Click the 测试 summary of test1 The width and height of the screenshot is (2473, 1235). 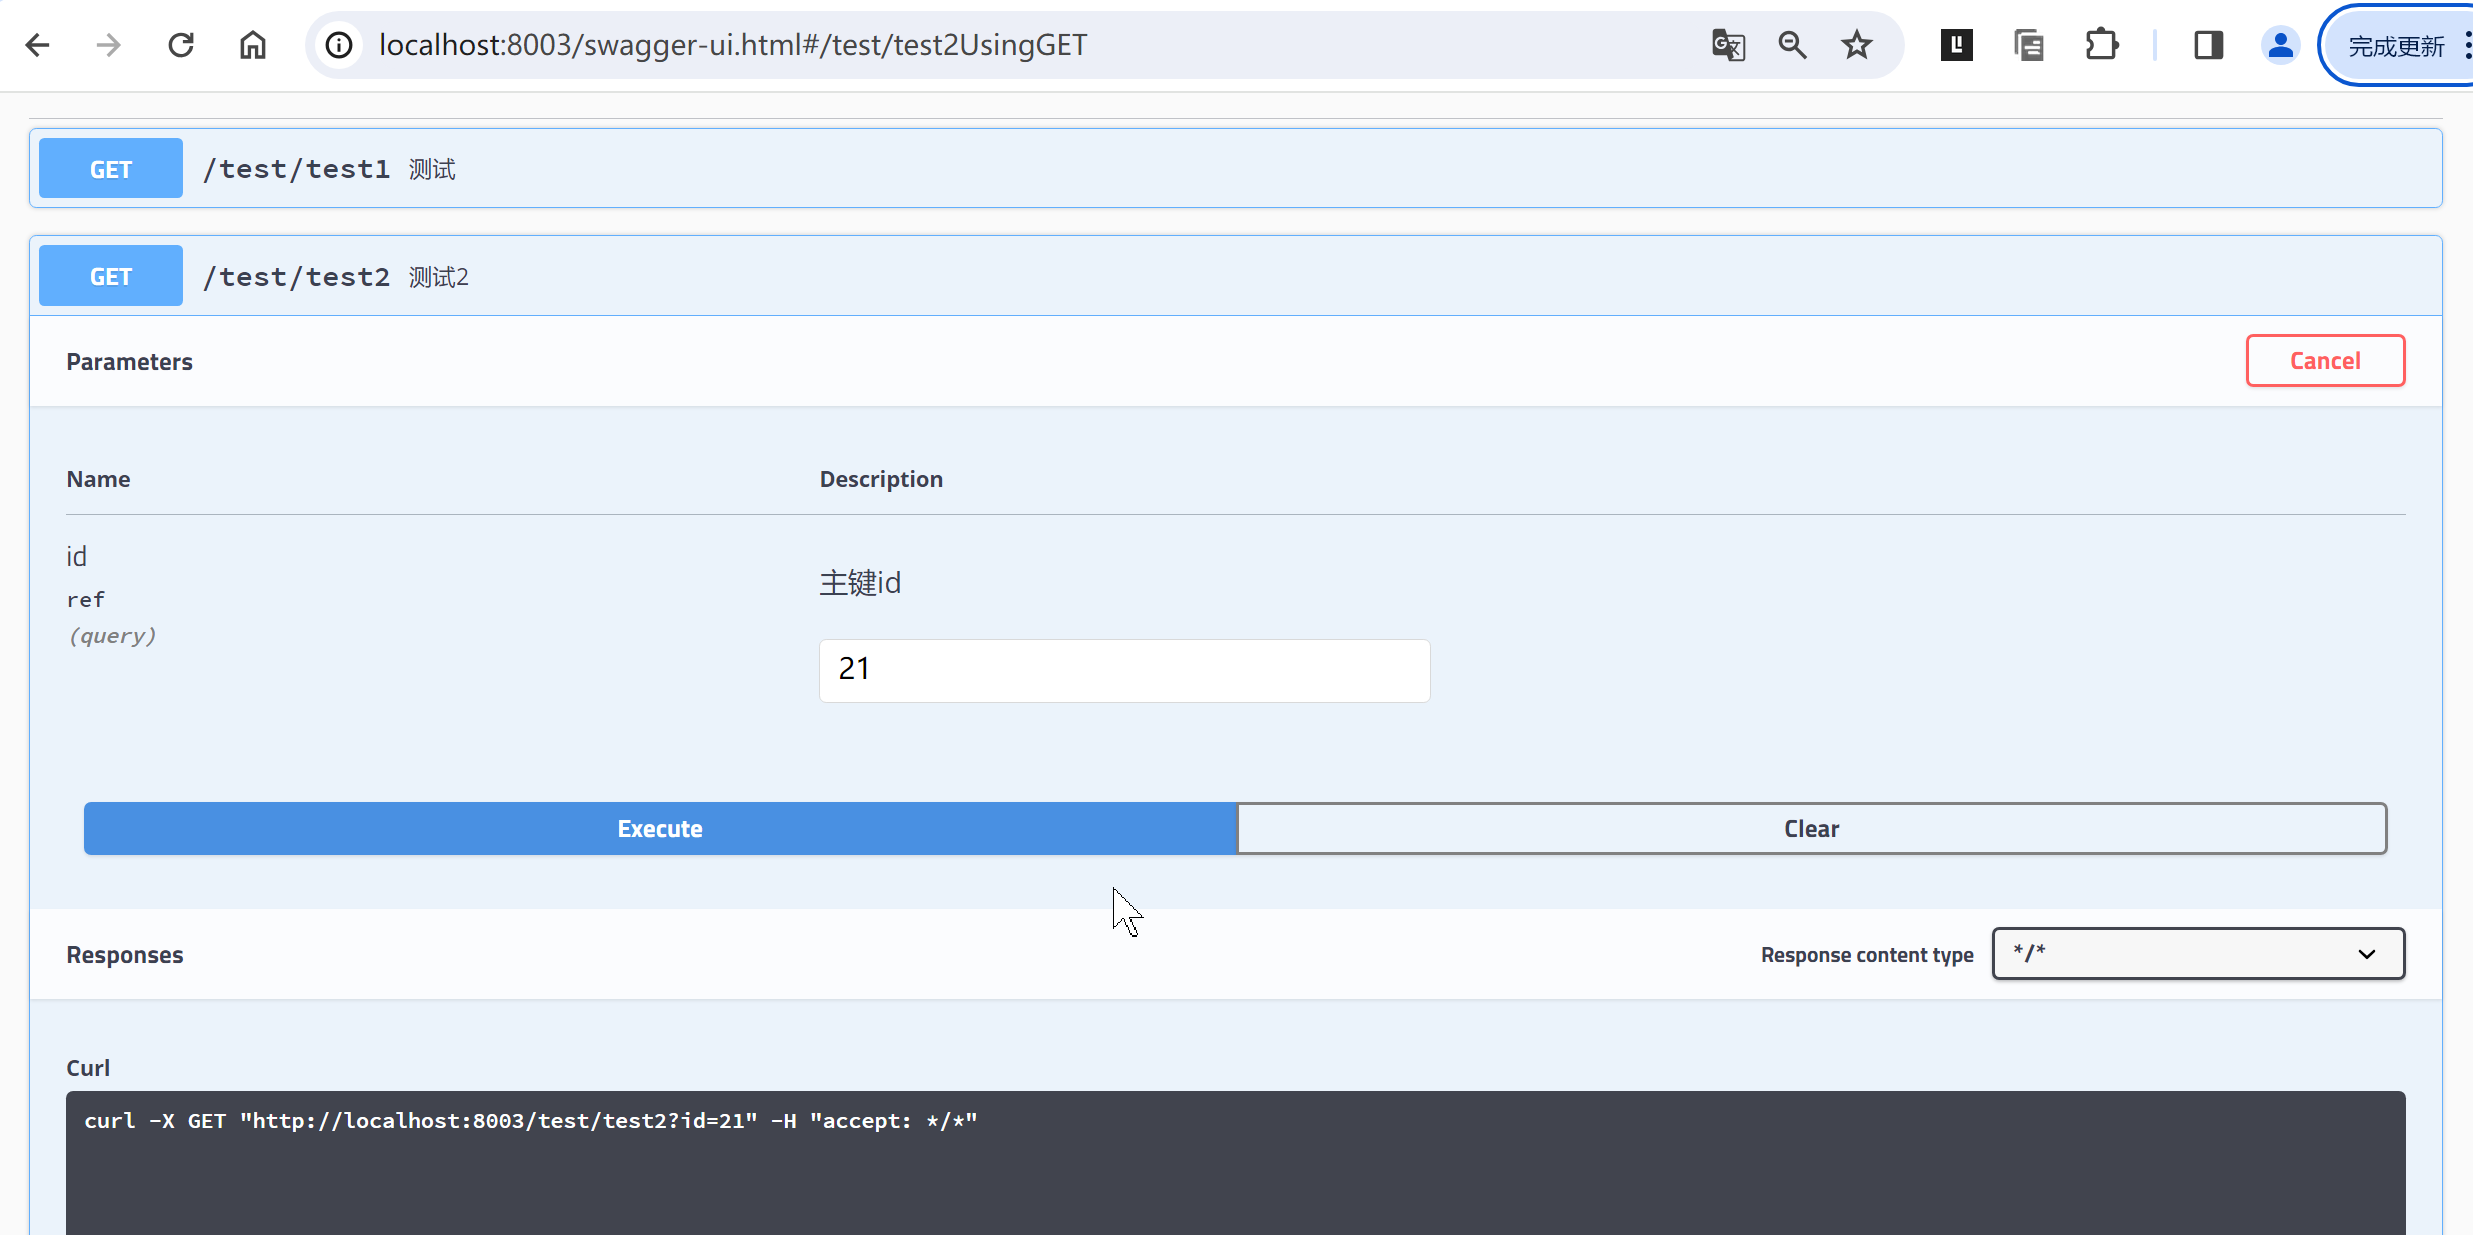coord(432,169)
